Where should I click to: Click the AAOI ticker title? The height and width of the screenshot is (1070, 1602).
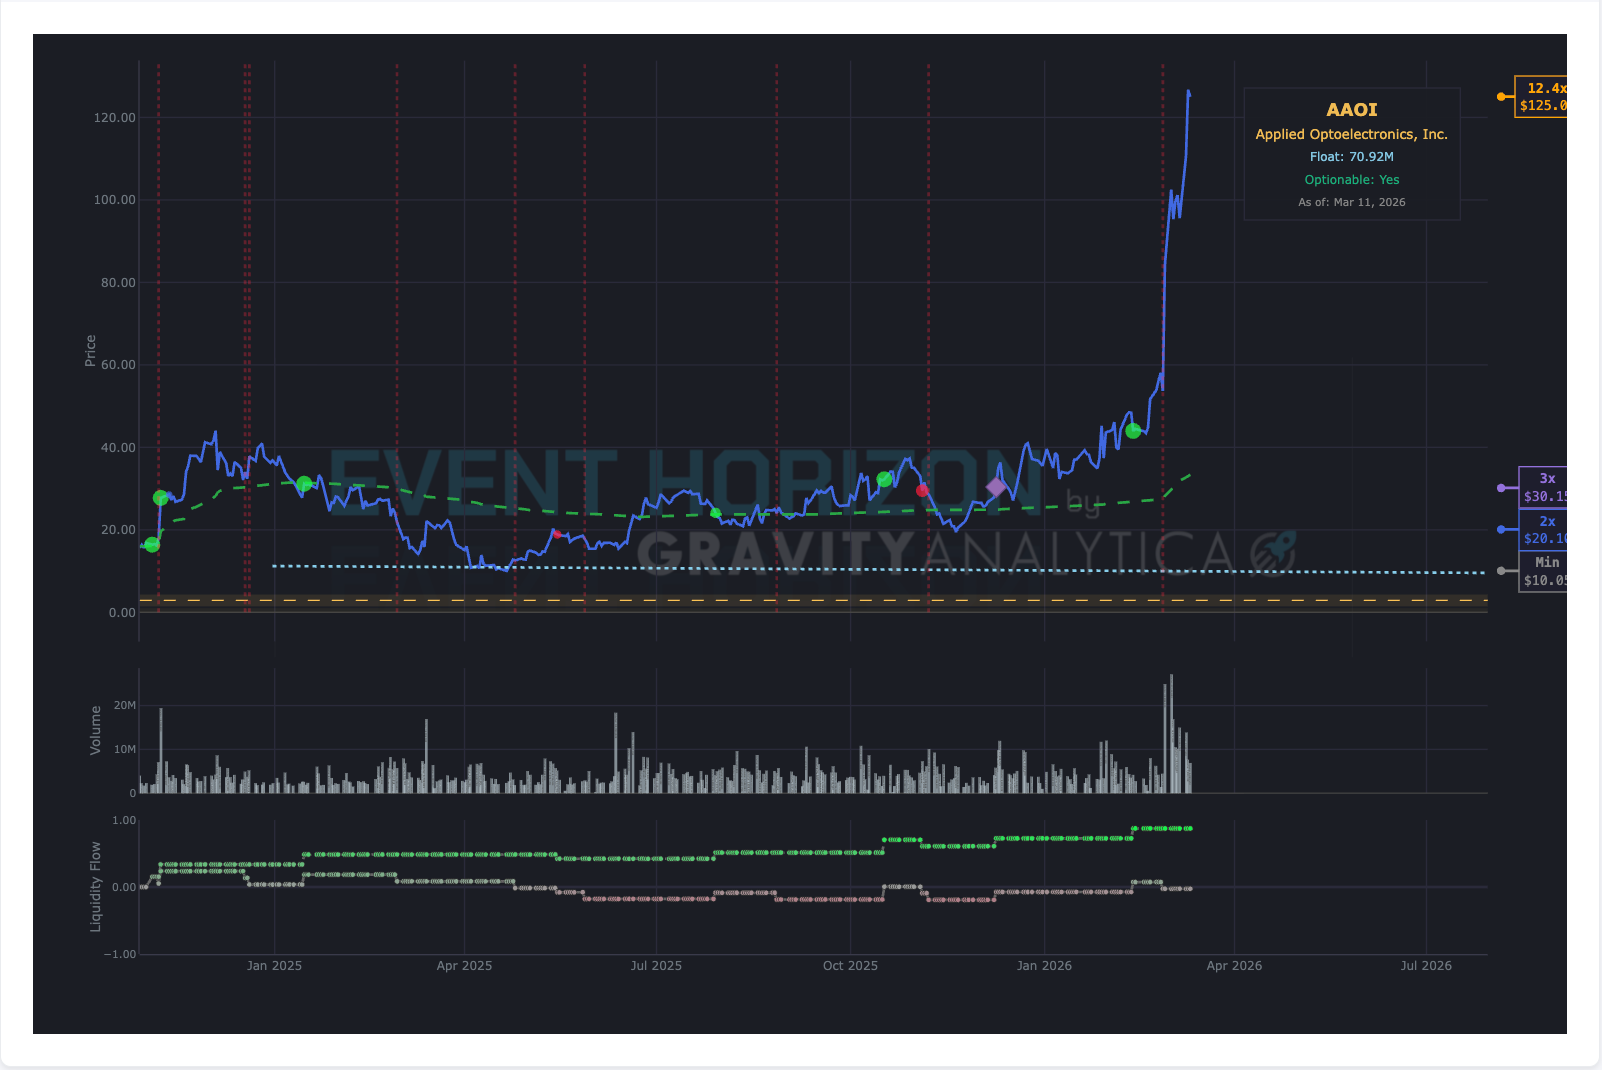pyautogui.click(x=1352, y=110)
